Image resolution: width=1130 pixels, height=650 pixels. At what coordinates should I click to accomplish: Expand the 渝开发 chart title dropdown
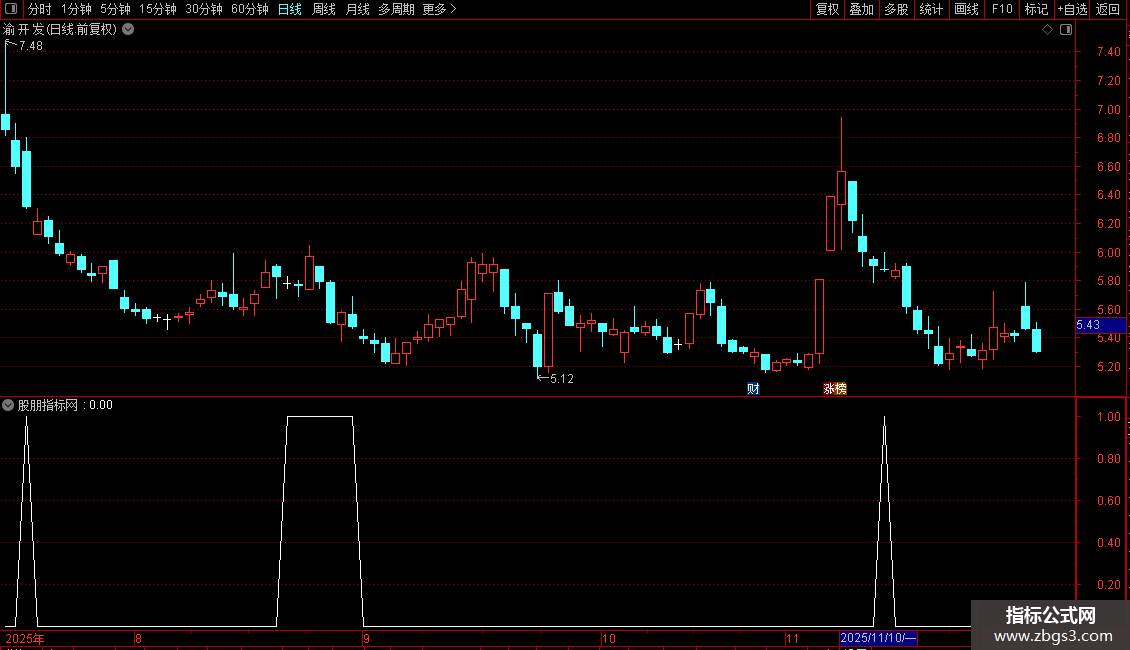[x=128, y=30]
